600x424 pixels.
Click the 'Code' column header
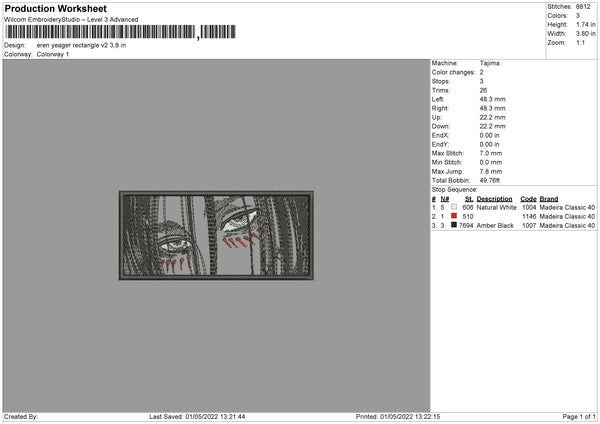528,199
